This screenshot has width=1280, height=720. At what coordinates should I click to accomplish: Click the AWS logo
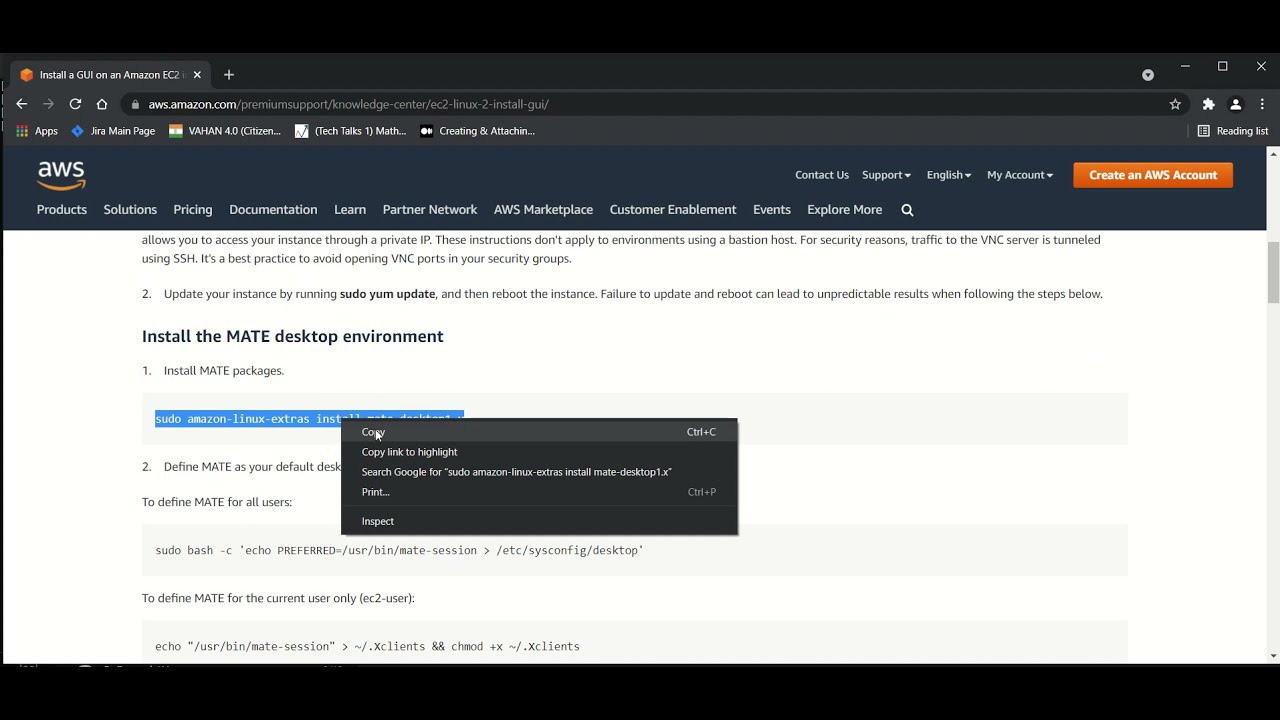(x=61, y=175)
